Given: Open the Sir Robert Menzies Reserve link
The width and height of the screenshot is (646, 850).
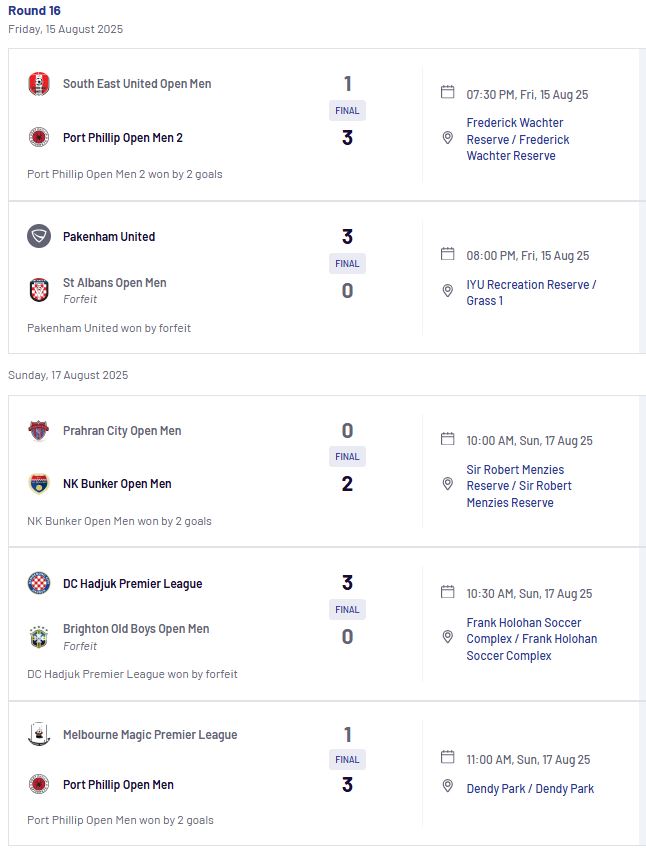Looking at the screenshot, I should point(519,486).
